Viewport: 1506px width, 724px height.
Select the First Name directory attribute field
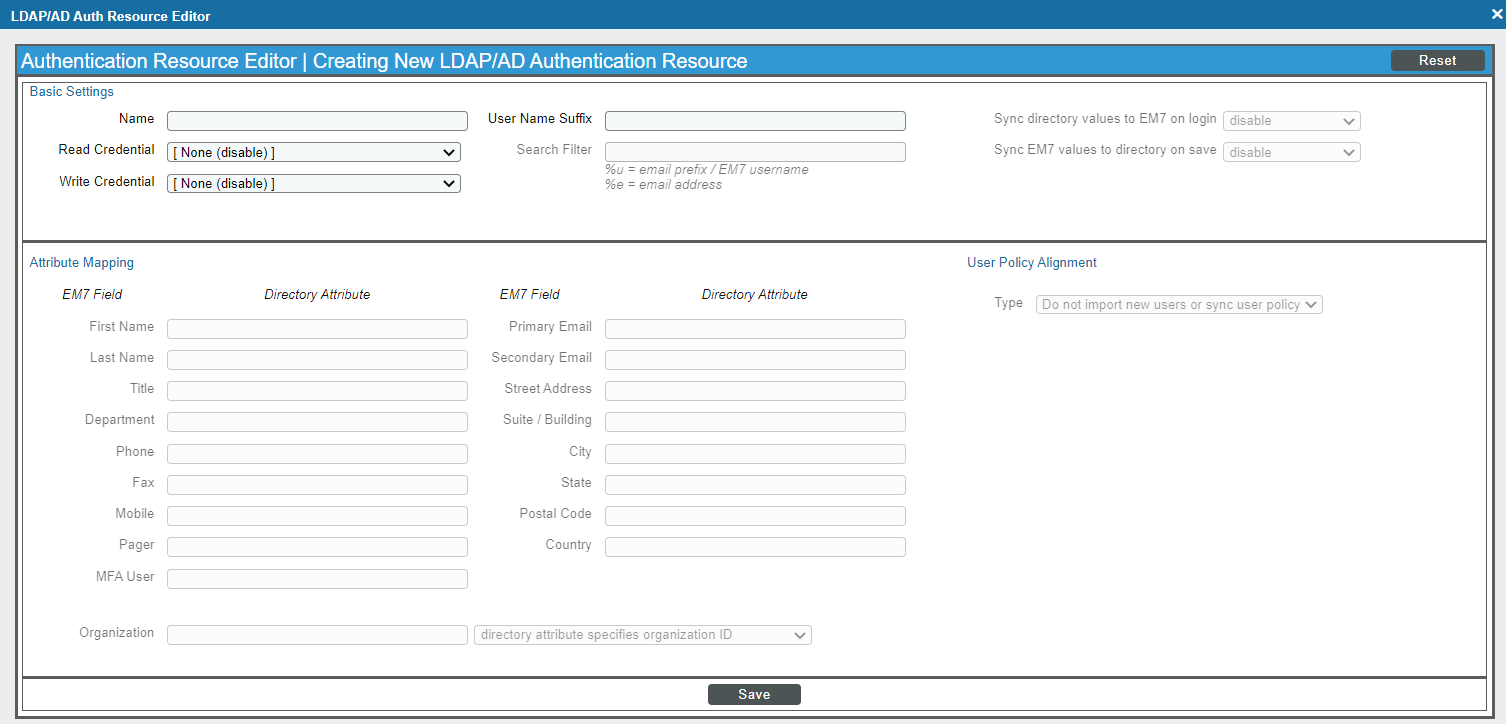[317, 329]
